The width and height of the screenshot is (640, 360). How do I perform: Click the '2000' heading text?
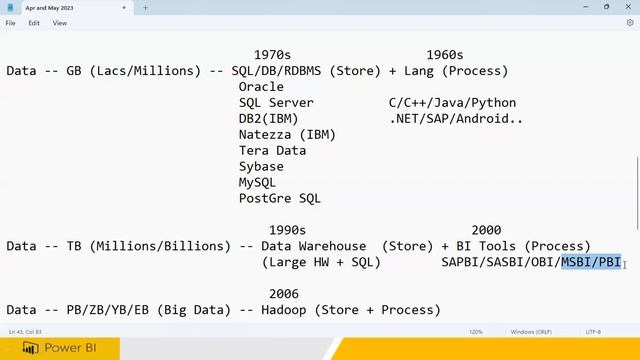(x=487, y=231)
